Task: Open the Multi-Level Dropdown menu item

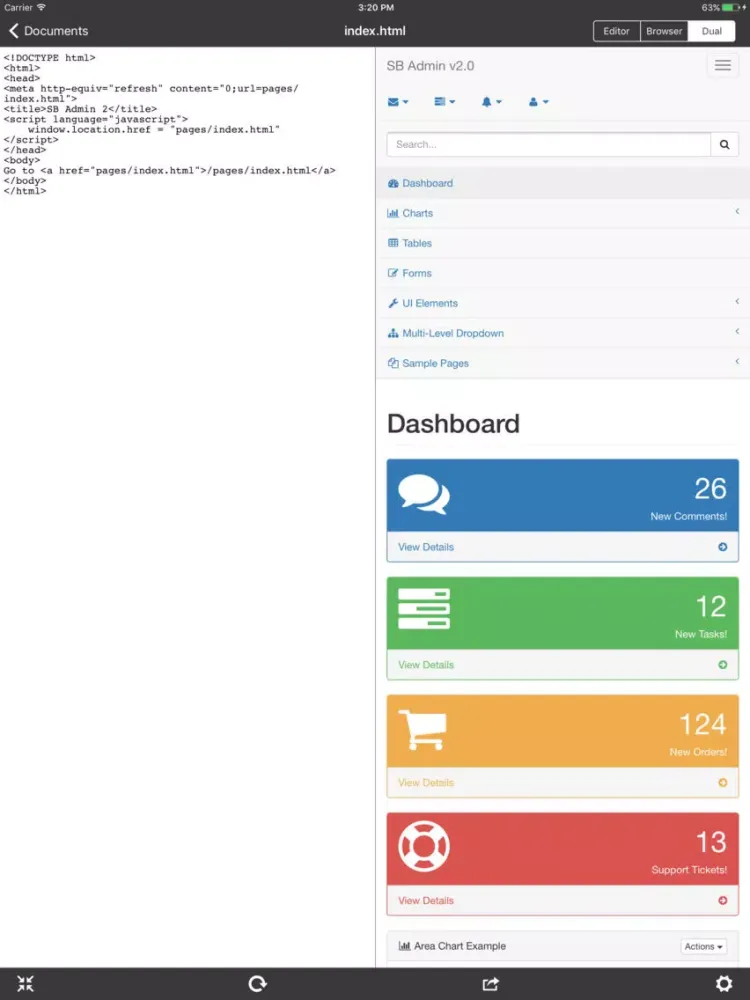Action: coord(562,334)
